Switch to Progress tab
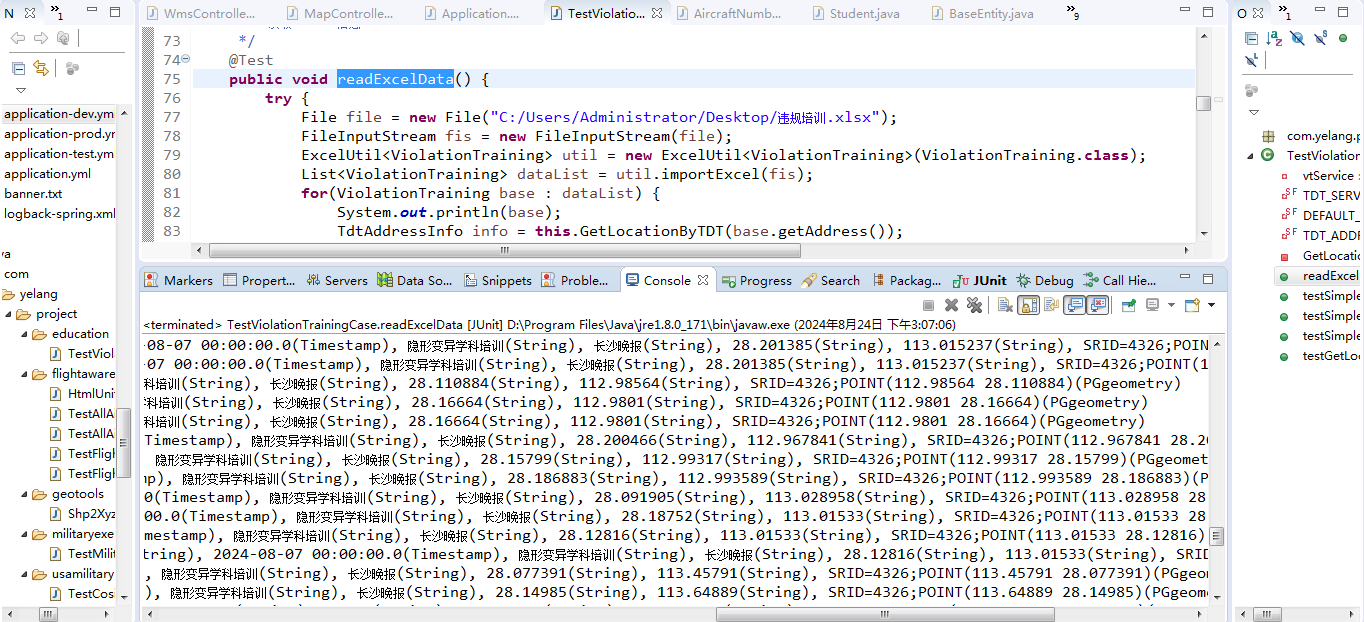Image resolution: width=1364 pixels, height=622 pixels. [756, 280]
